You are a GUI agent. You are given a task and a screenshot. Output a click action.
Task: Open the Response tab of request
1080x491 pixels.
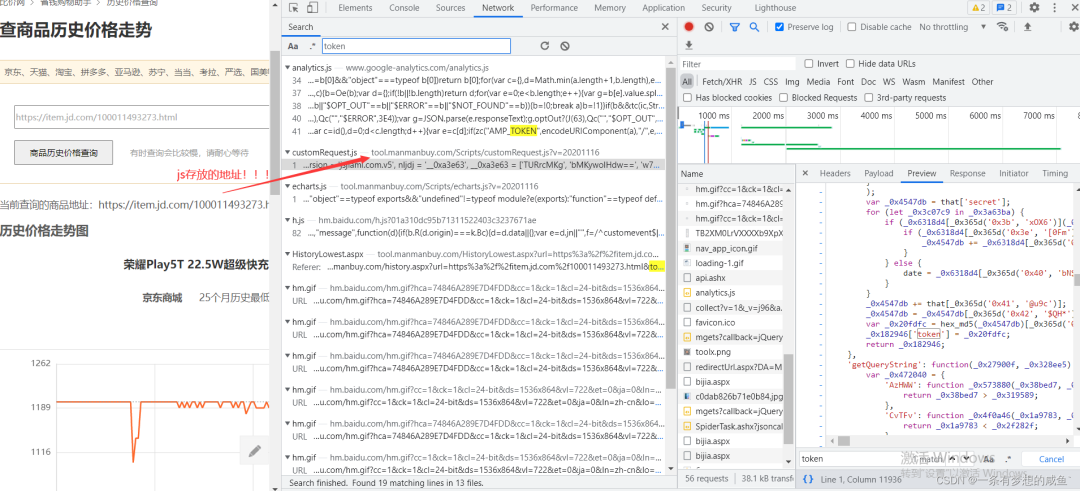(967, 174)
